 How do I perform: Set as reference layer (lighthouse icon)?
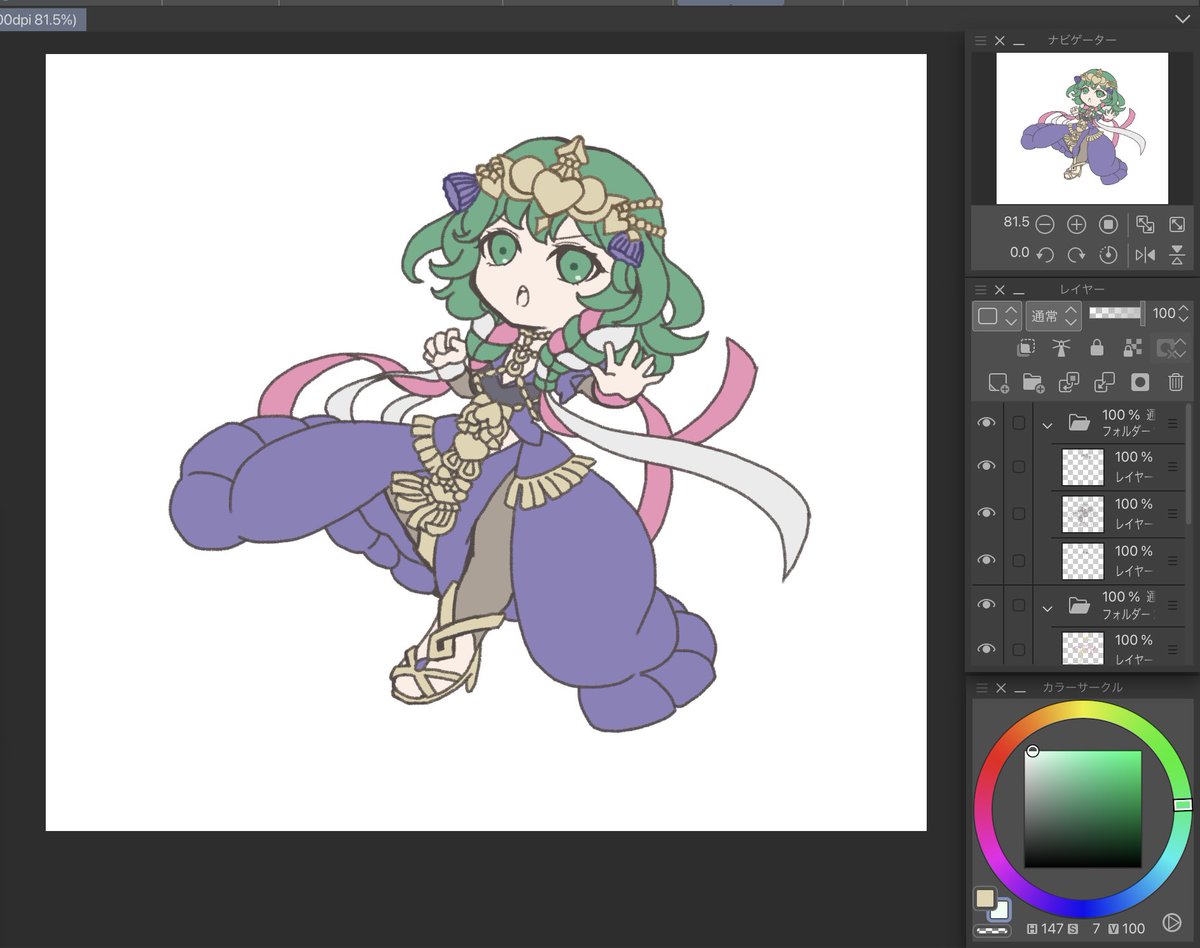click(x=1061, y=348)
